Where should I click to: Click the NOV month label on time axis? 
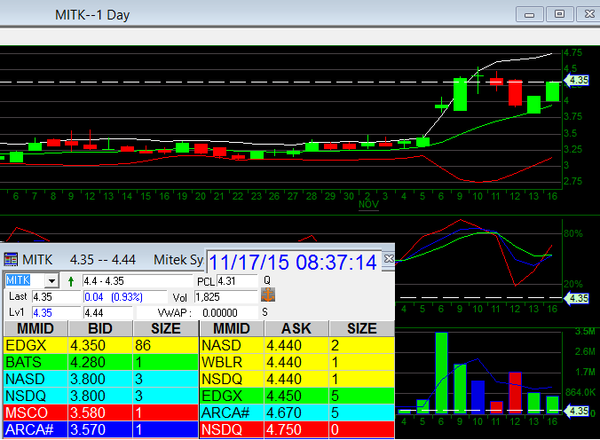point(367,205)
